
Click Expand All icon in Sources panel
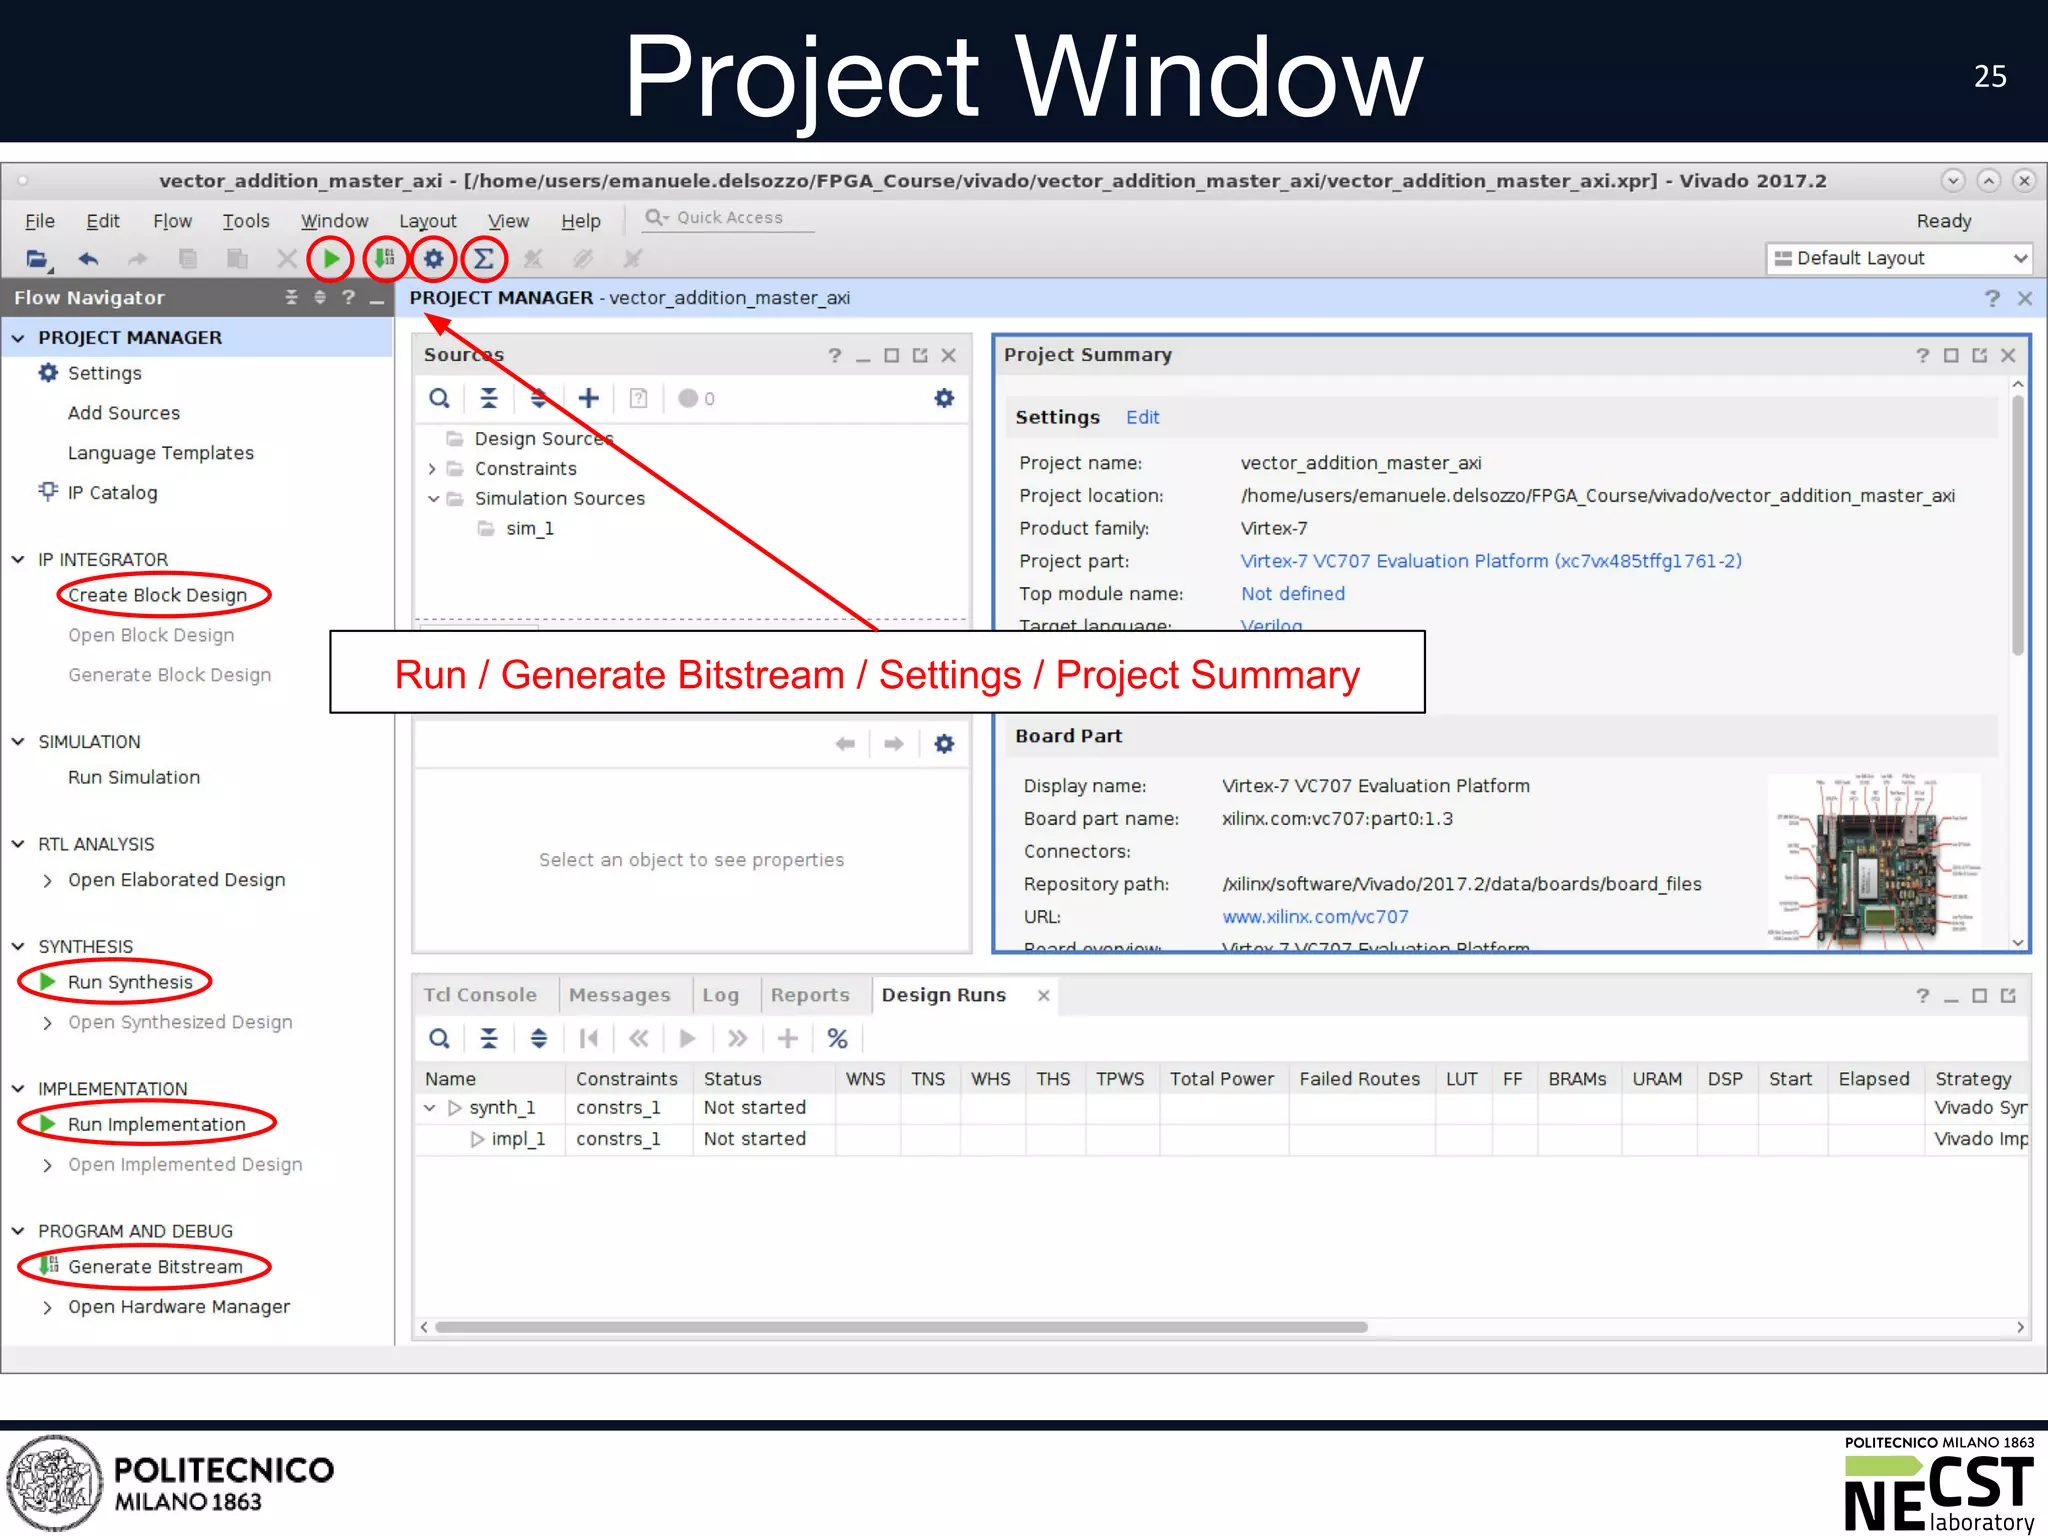[x=539, y=398]
